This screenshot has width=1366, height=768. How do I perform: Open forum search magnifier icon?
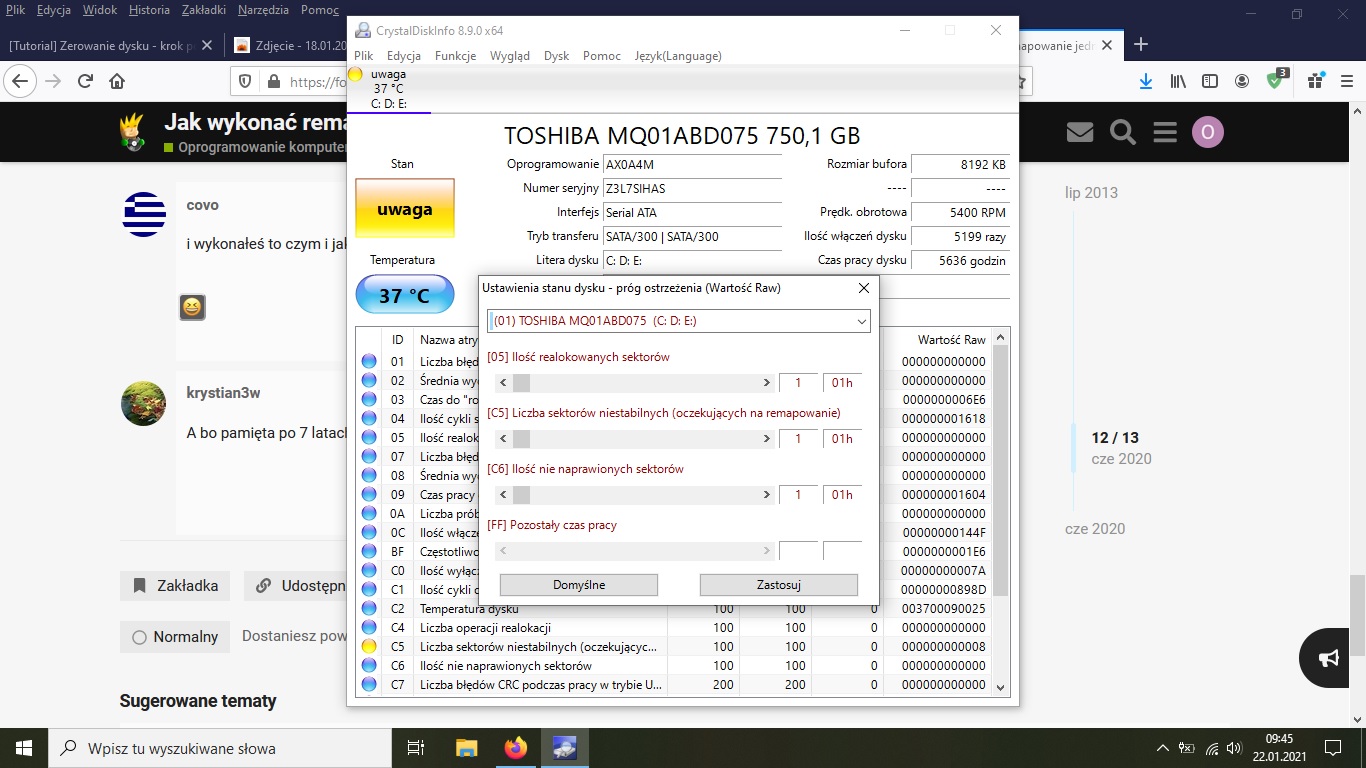click(x=1123, y=132)
